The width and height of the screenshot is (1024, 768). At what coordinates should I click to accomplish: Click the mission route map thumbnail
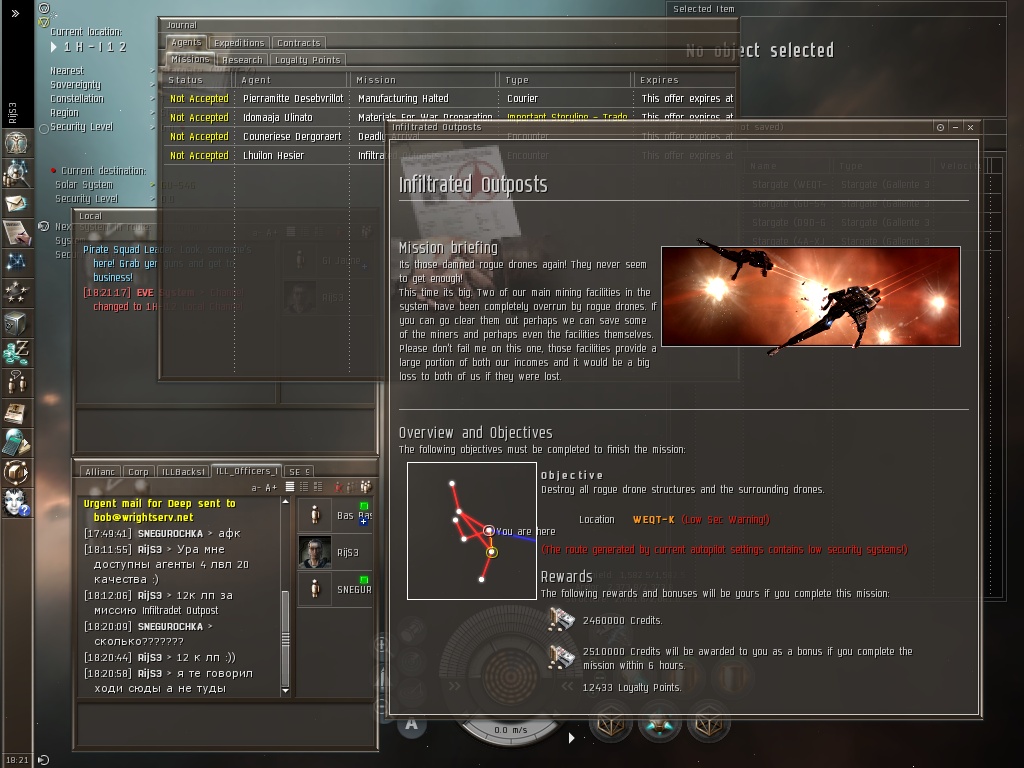pos(472,531)
